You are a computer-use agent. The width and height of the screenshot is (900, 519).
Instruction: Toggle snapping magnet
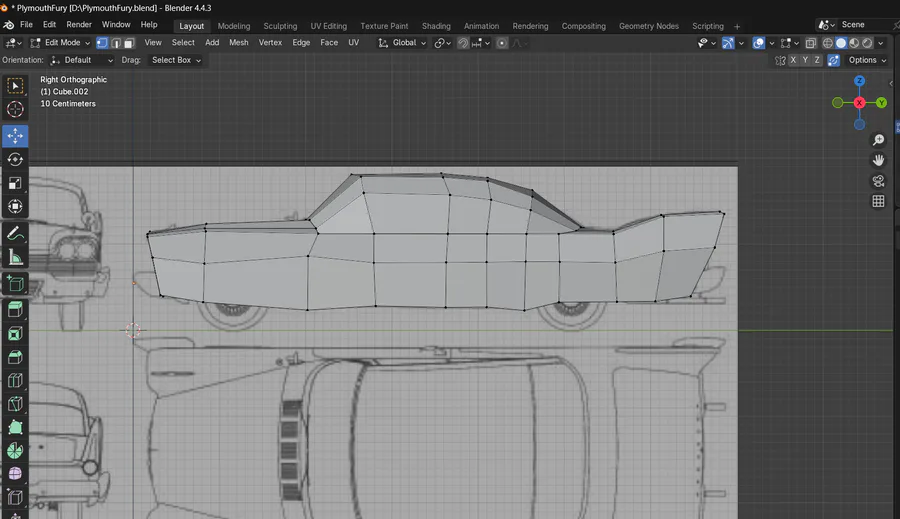coord(463,43)
